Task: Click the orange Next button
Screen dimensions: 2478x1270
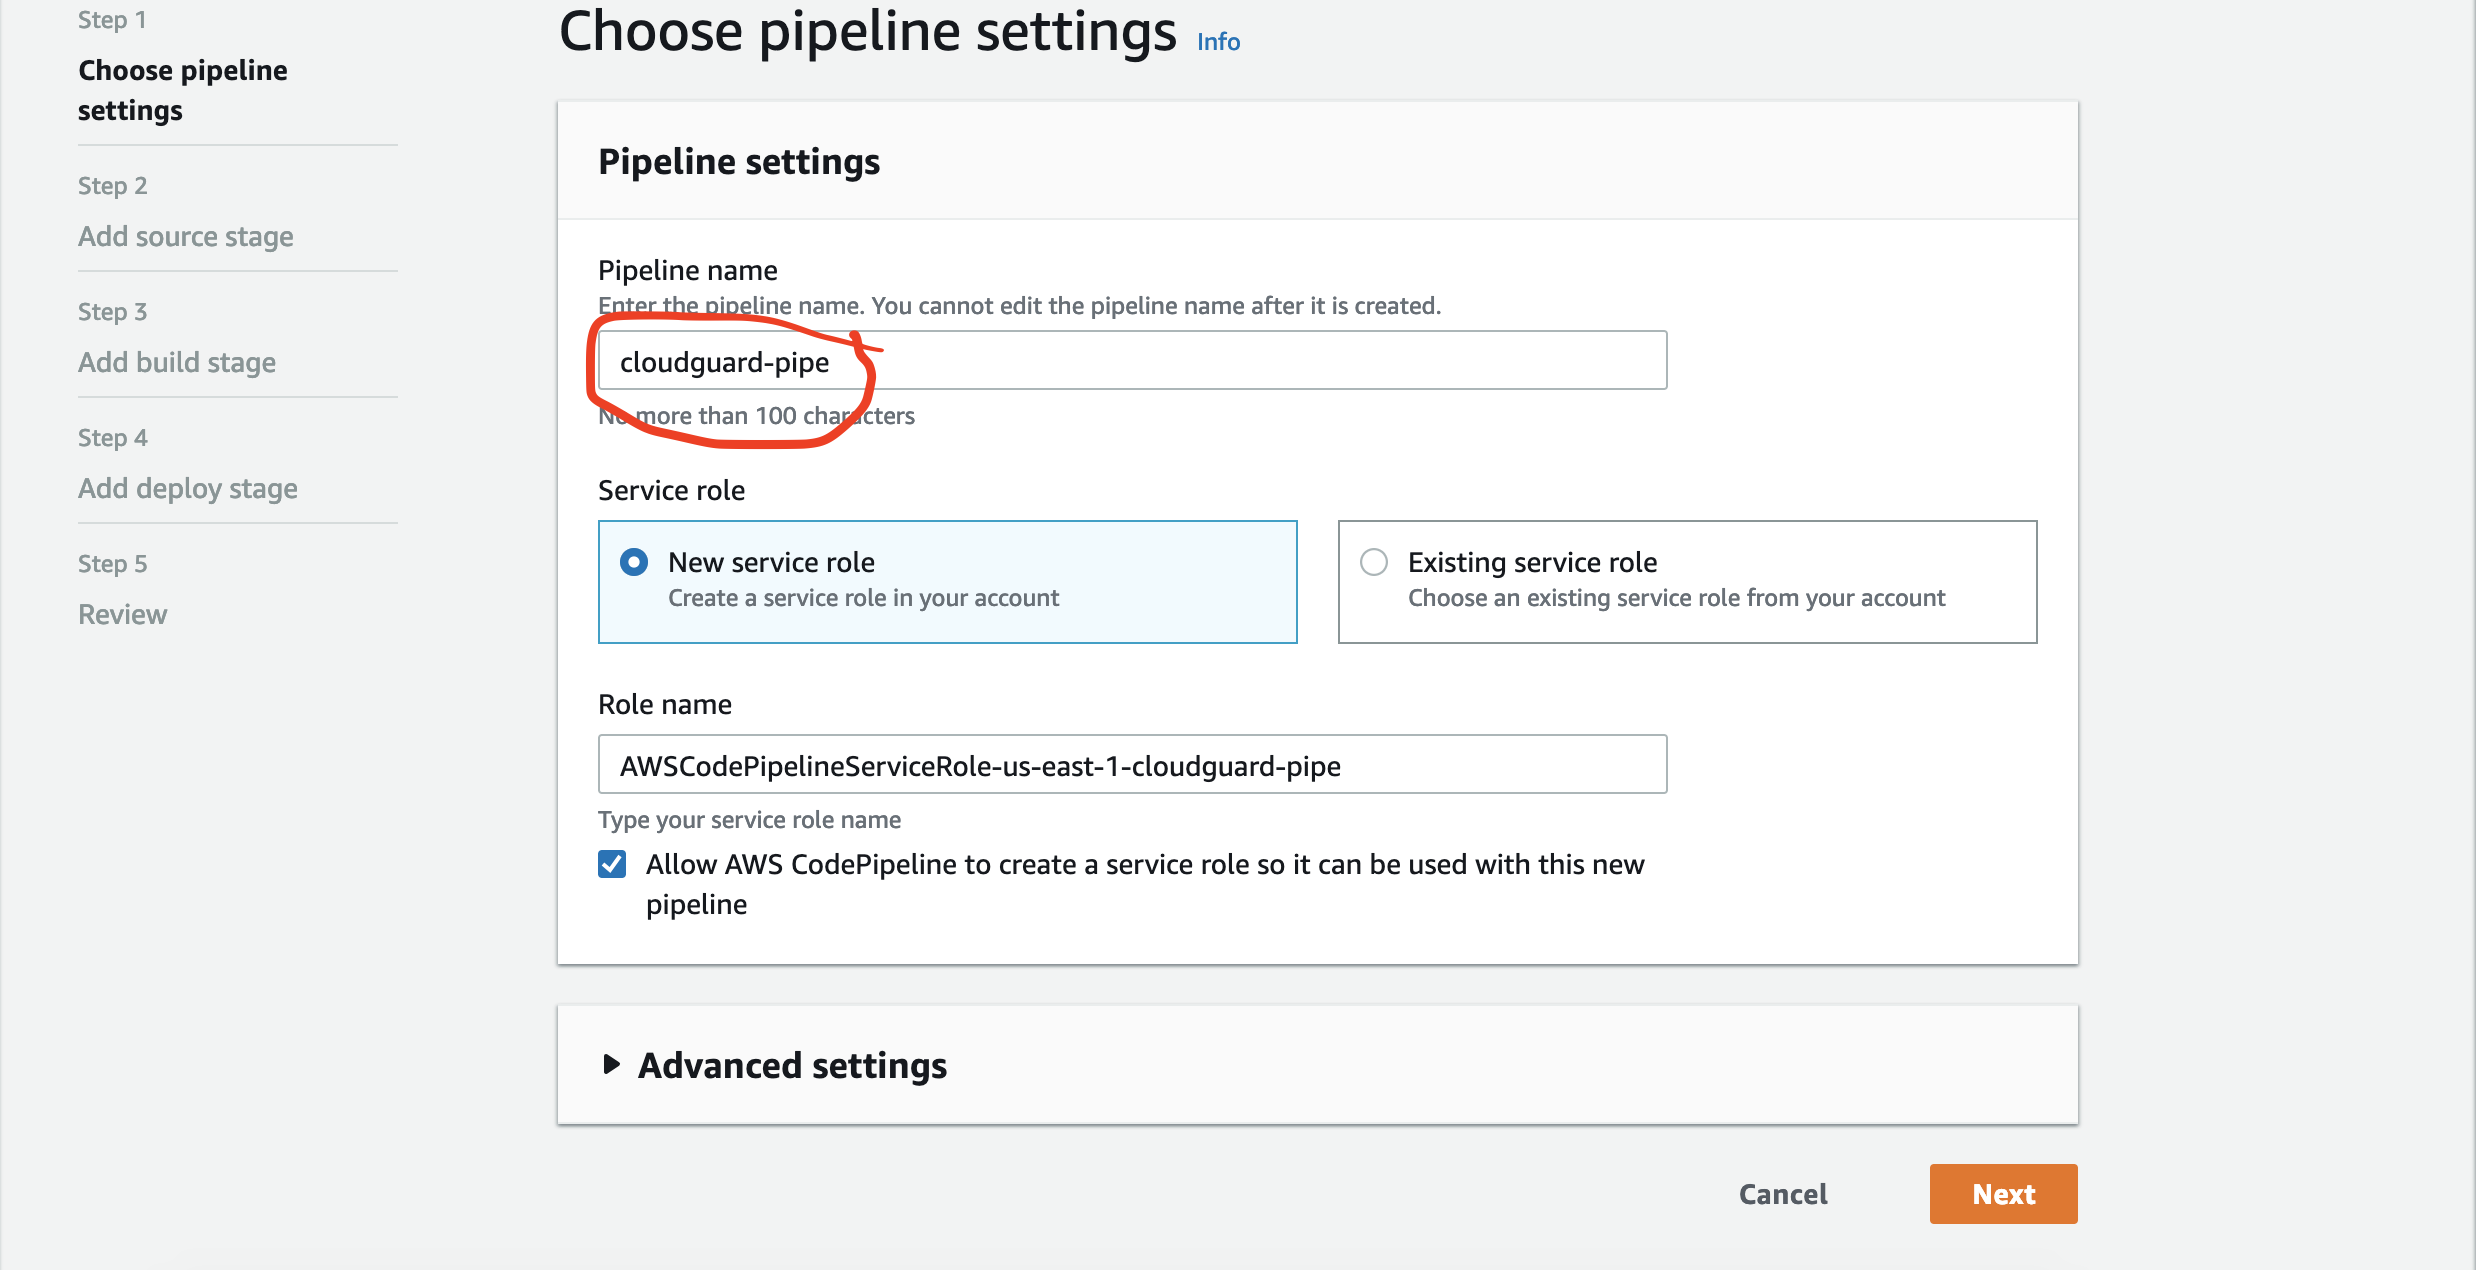Action: 2003,1193
